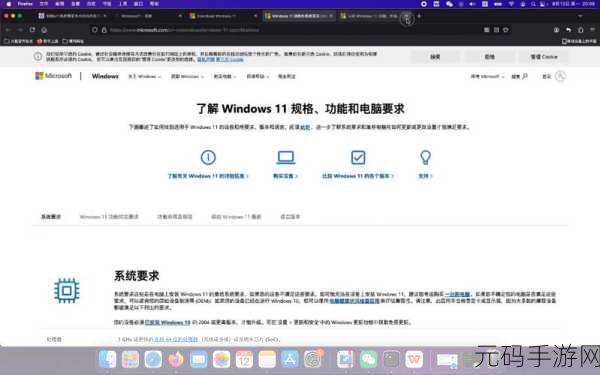Click the 商业用途 navigation item

point(287,77)
